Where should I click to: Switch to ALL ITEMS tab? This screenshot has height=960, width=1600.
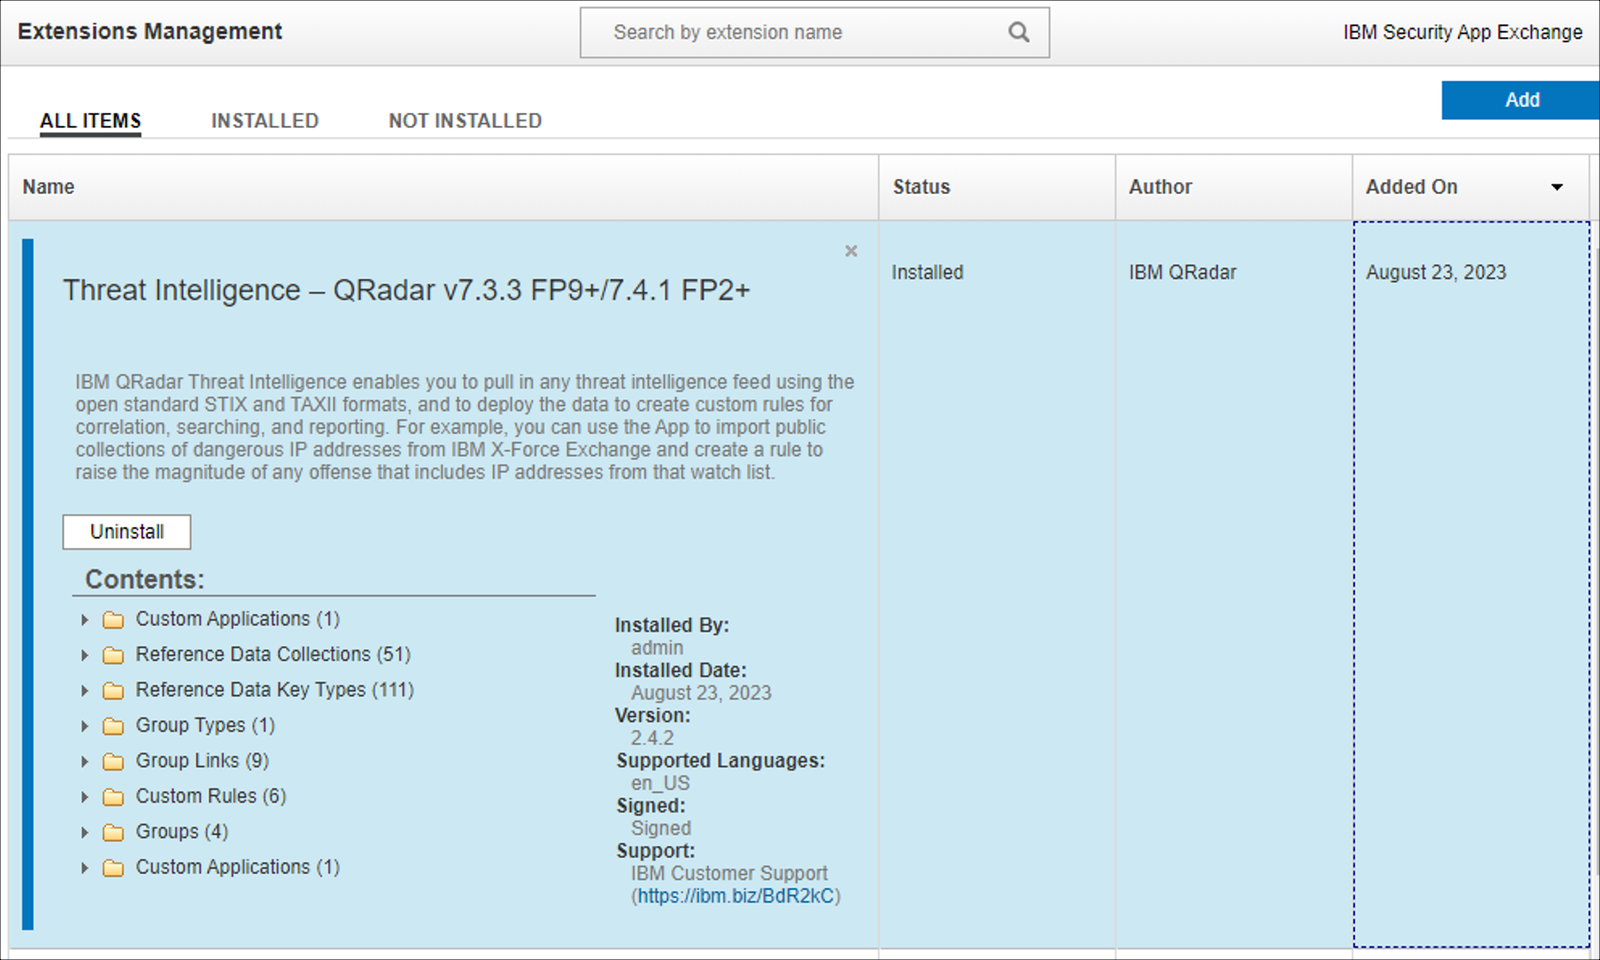pos(90,121)
